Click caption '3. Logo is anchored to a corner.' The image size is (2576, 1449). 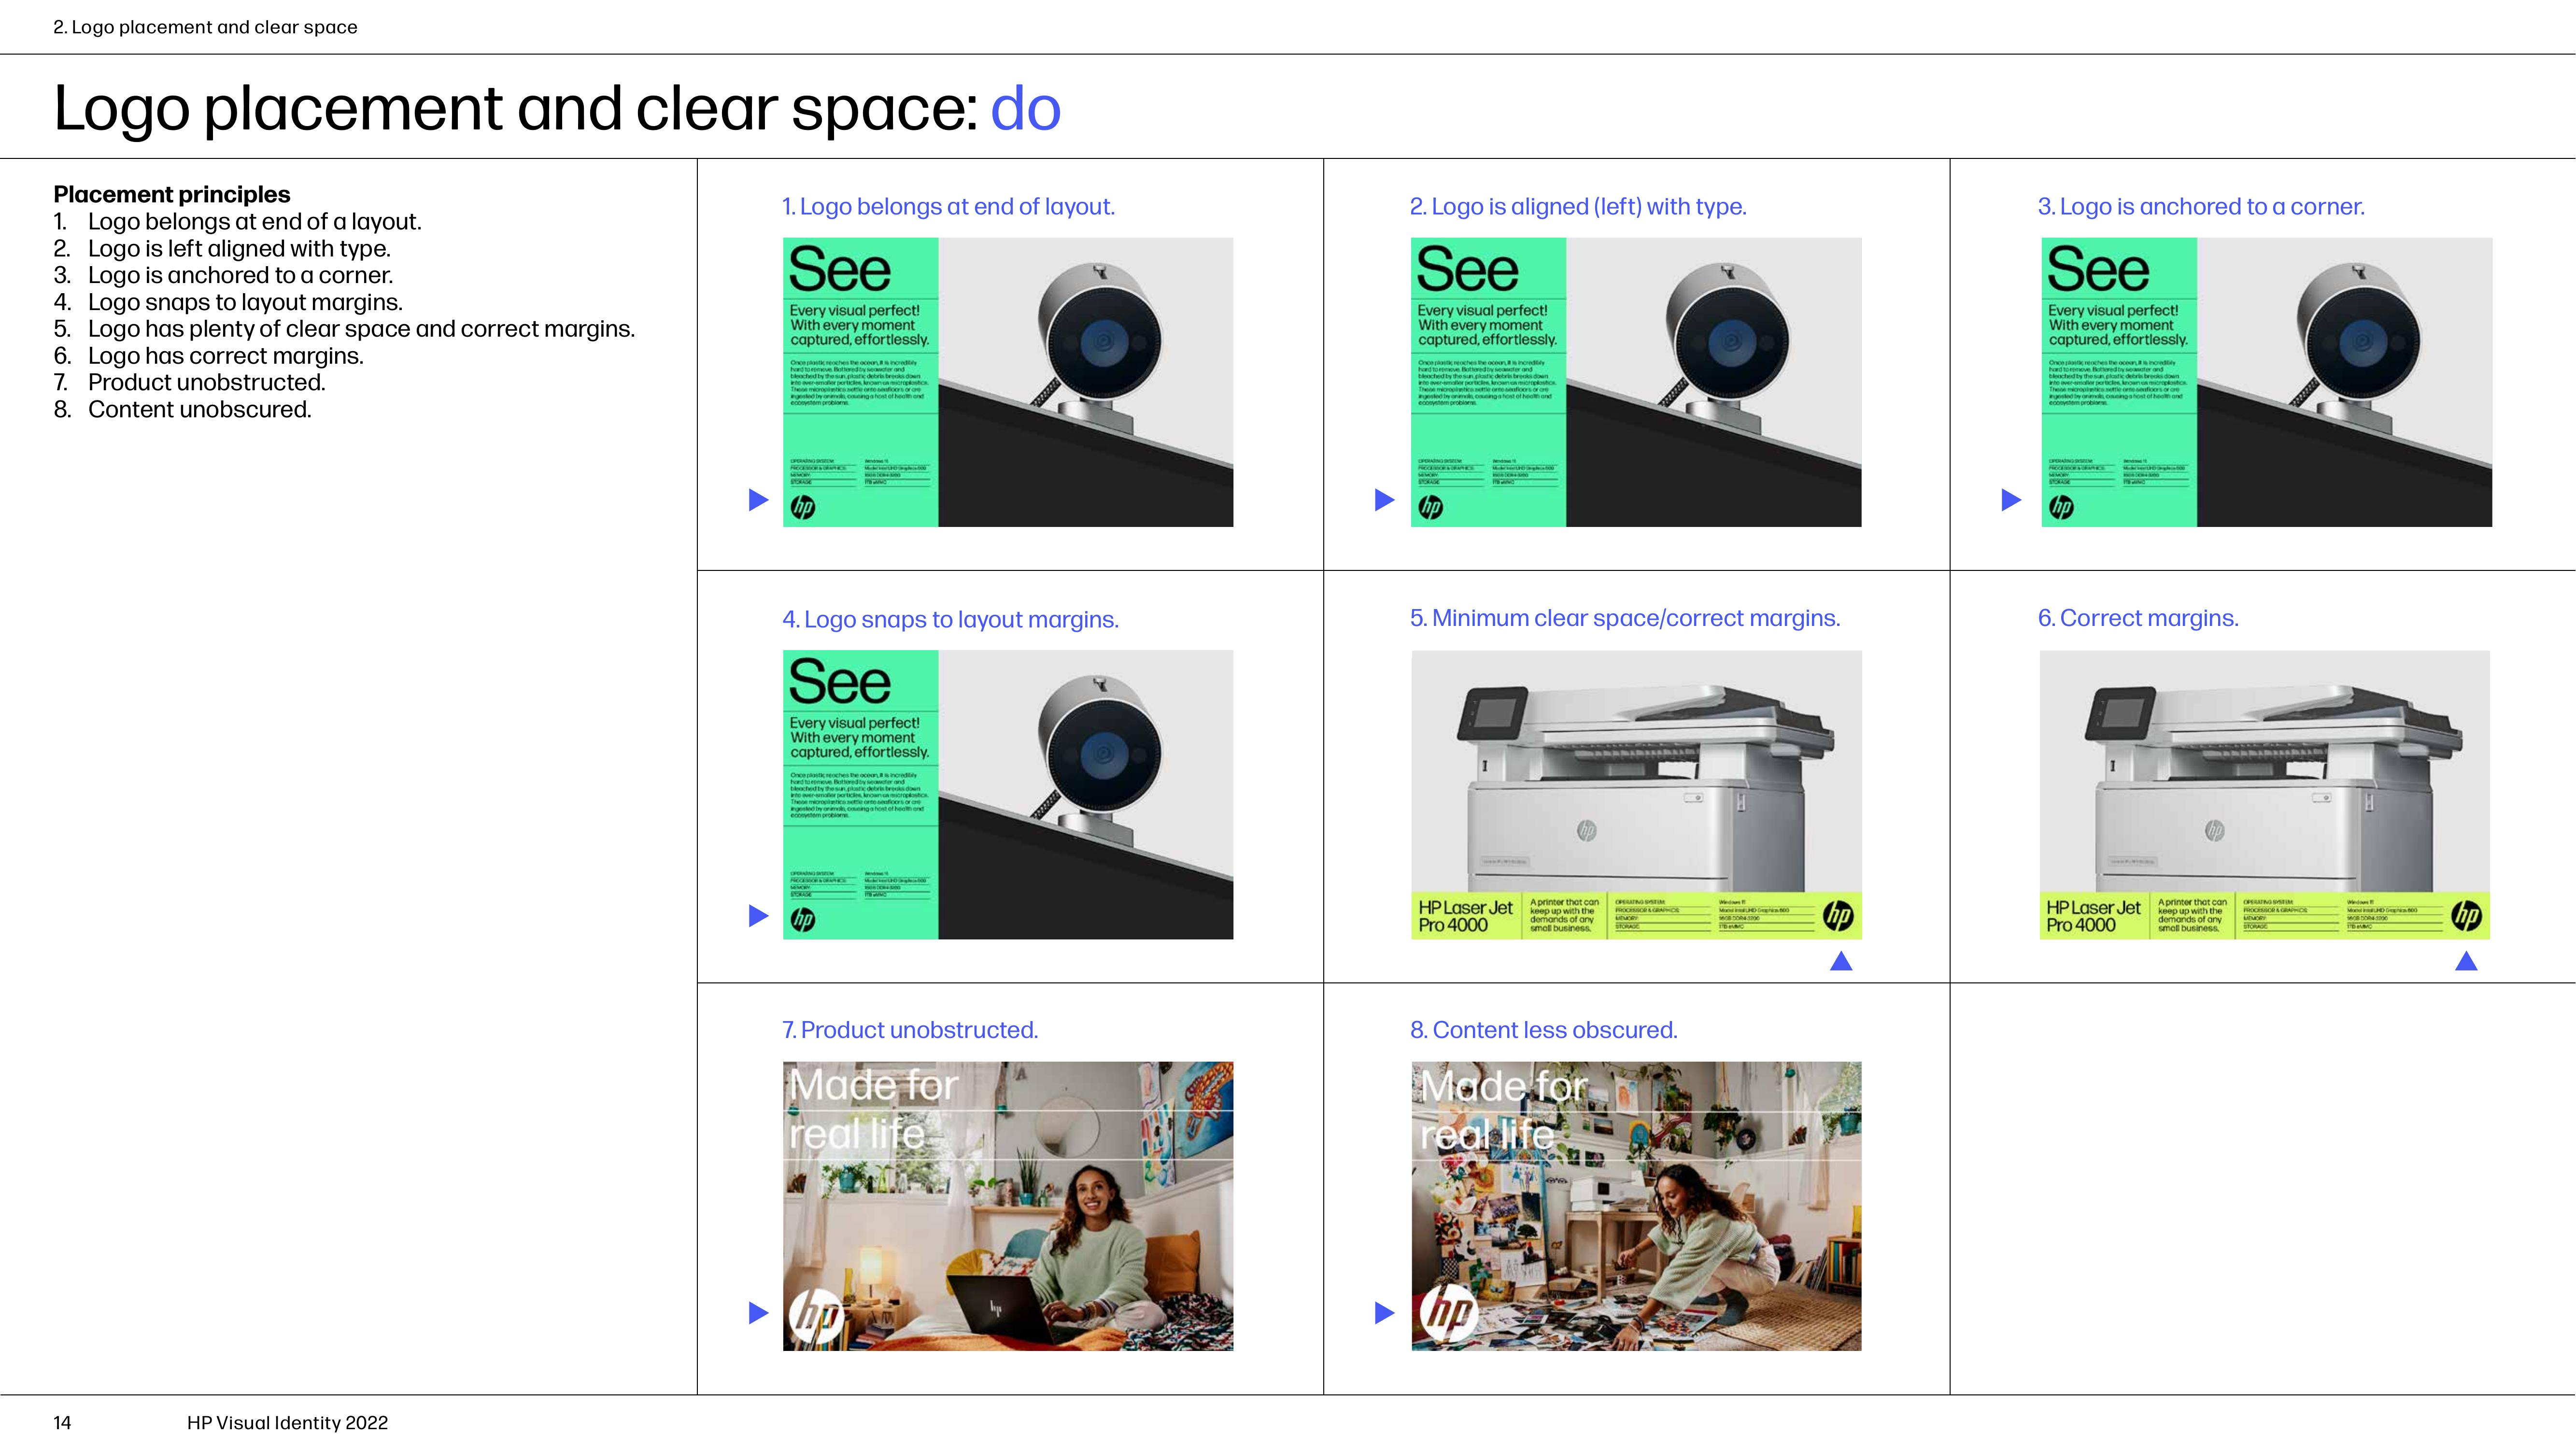click(x=2201, y=207)
